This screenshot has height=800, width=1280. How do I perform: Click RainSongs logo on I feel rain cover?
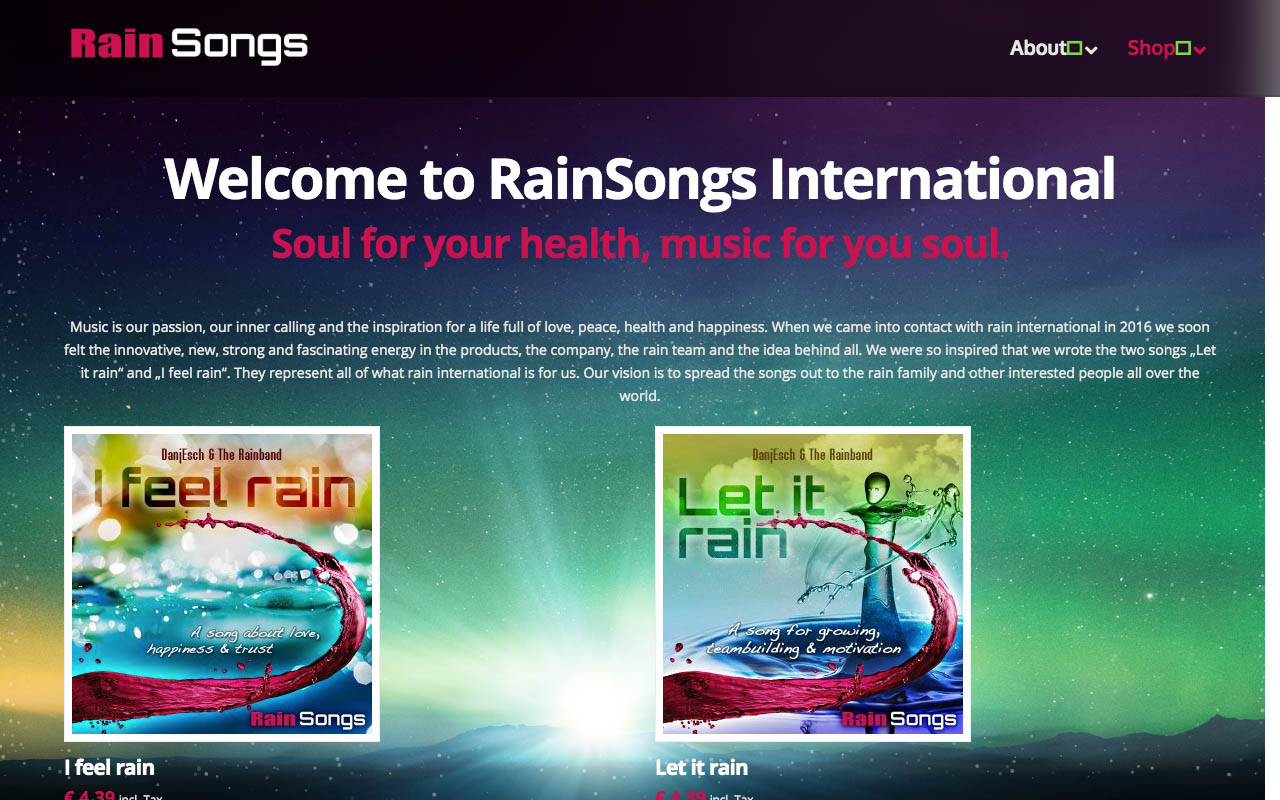pyautogui.click(x=308, y=718)
